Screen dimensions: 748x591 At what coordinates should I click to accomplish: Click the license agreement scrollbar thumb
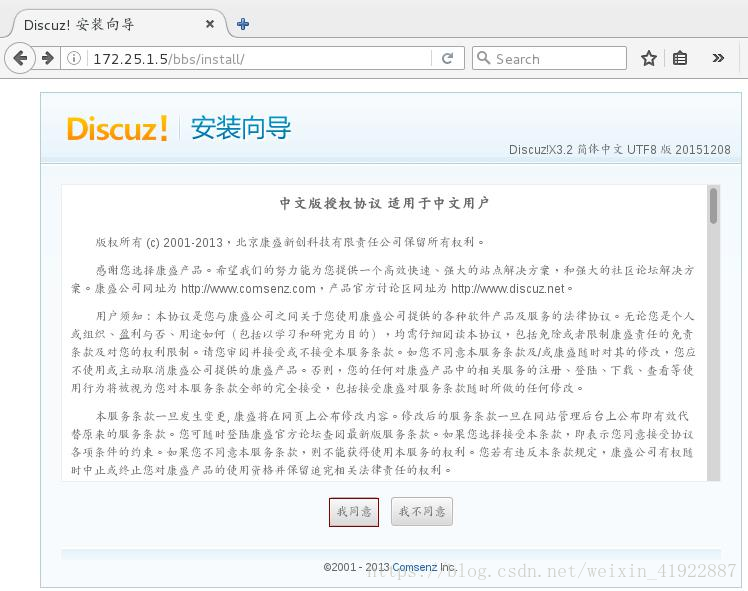pyautogui.click(x=713, y=206)
